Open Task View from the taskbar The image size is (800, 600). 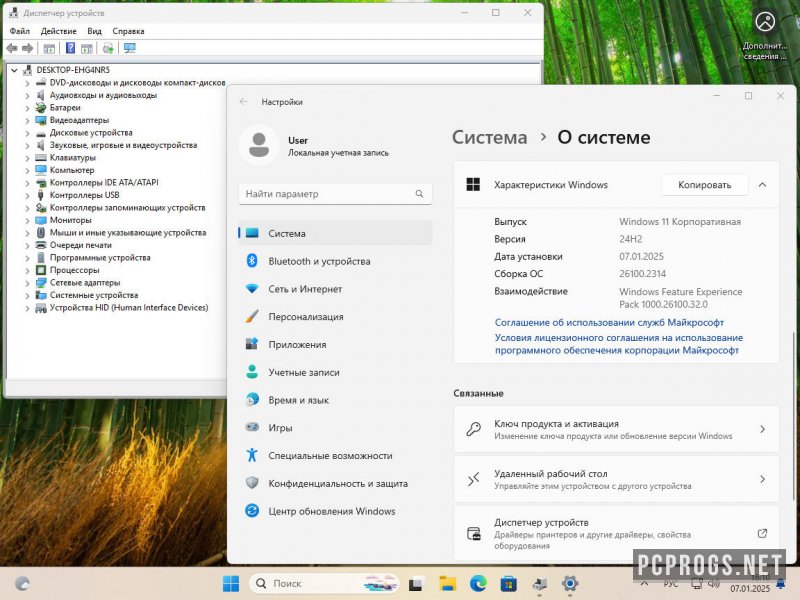point(416,583)
